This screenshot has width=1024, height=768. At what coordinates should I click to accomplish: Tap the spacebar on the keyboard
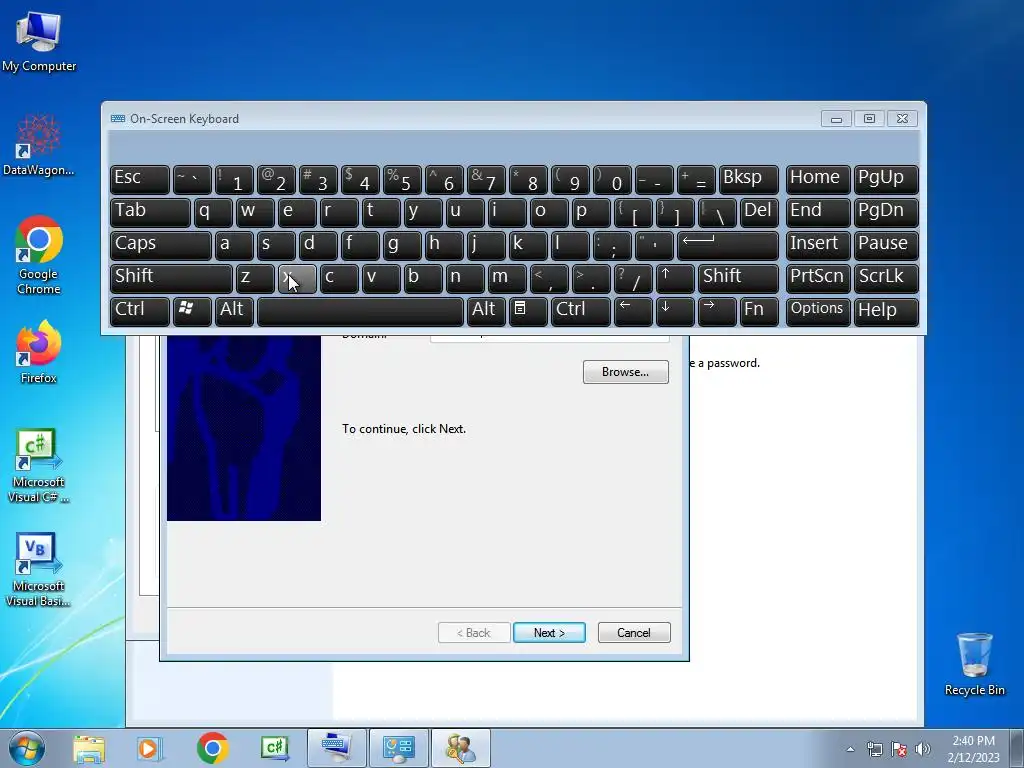[360, 311]
